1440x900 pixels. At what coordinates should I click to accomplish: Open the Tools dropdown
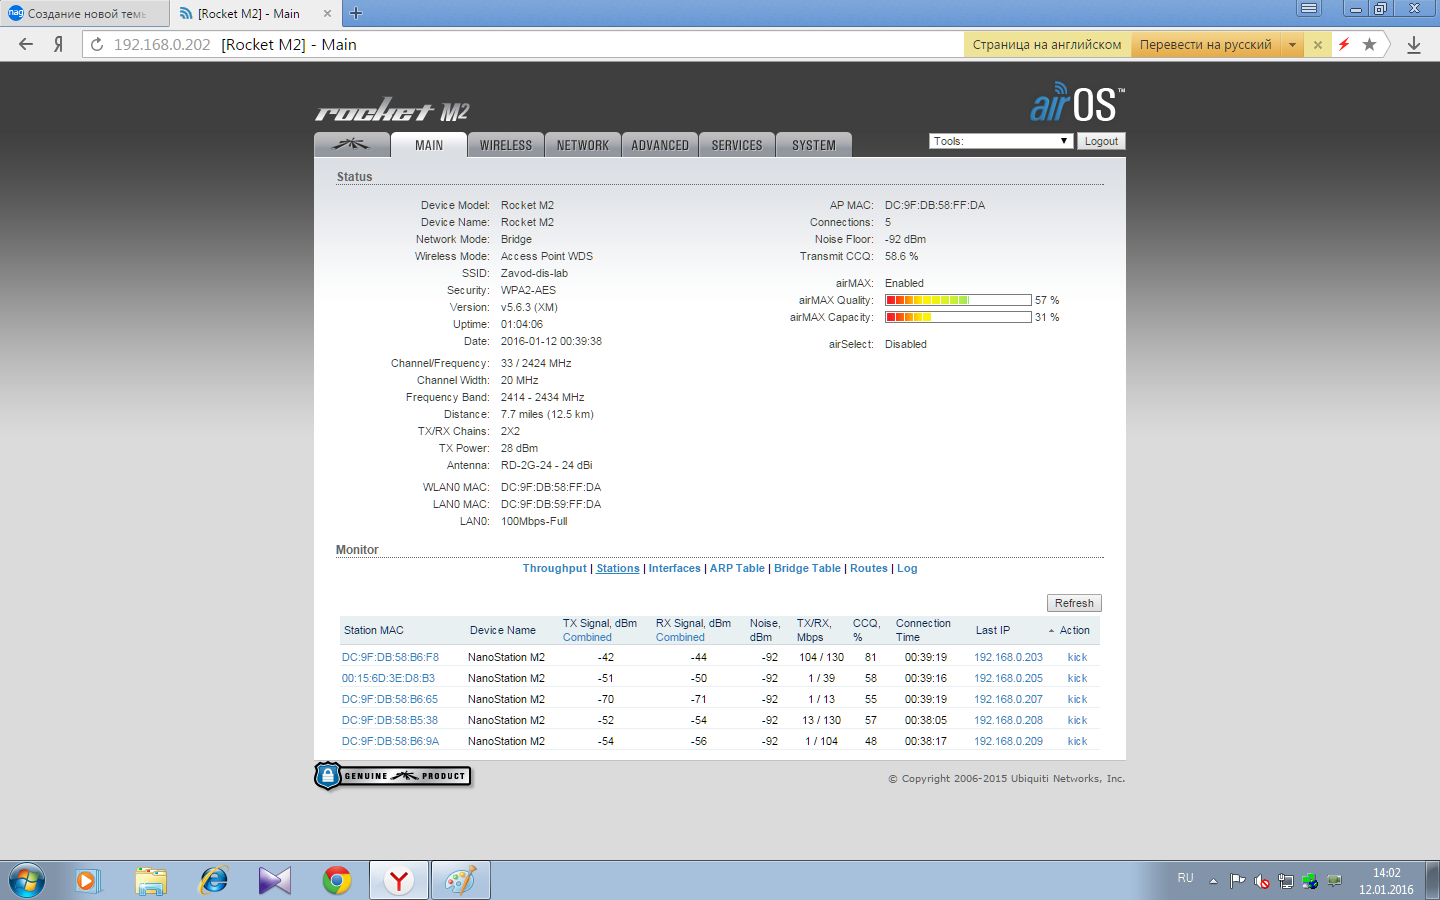(x=1000, y=141)
